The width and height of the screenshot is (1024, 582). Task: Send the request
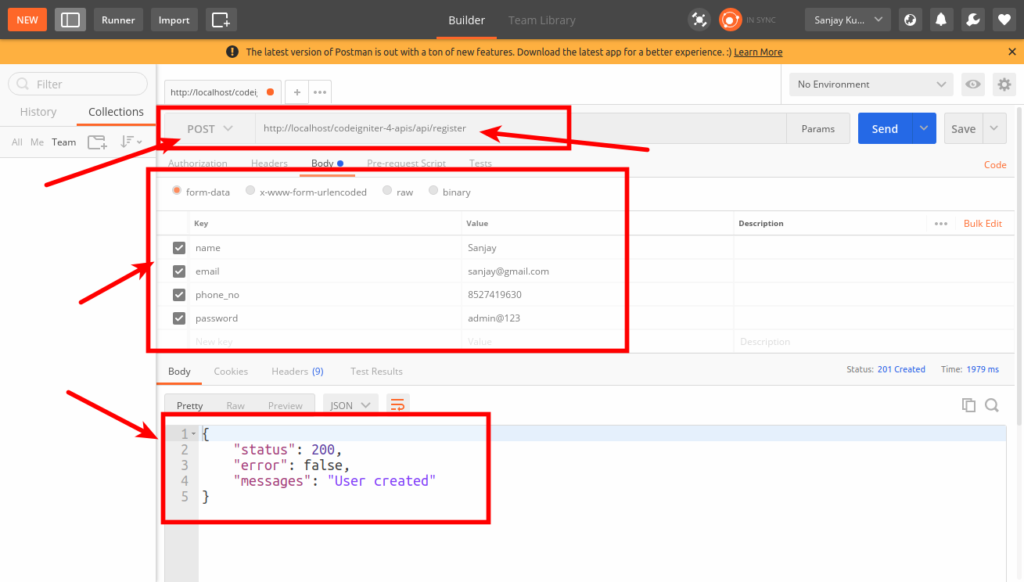coord(885,129)
